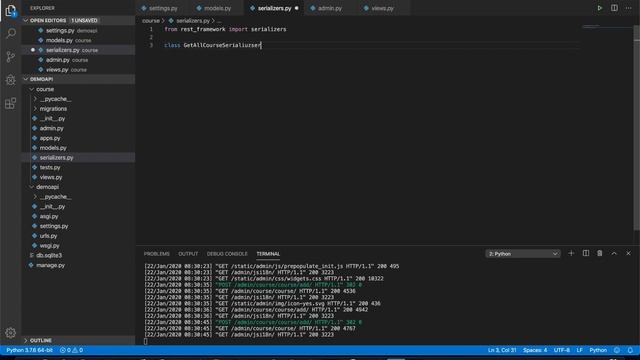Screen dimensions: 640x360
Task: Open the Manage gear icon in activity bar
Action: point(11,333)
